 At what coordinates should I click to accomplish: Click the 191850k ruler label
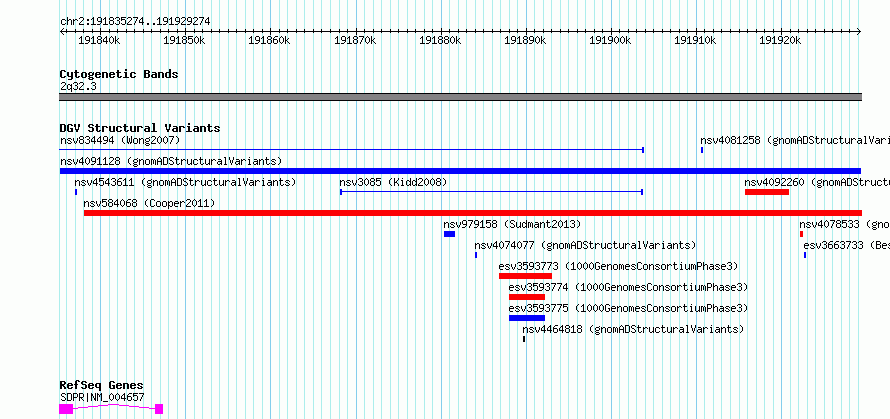[184, 40]
